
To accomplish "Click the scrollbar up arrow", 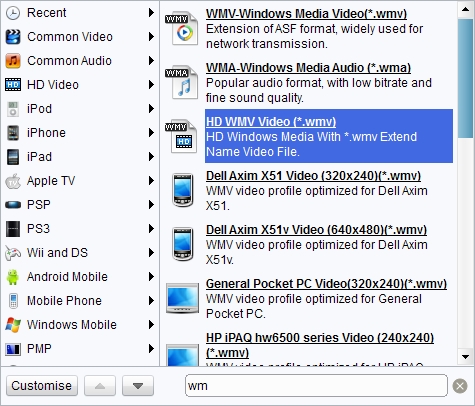I will tap(465, 9).
